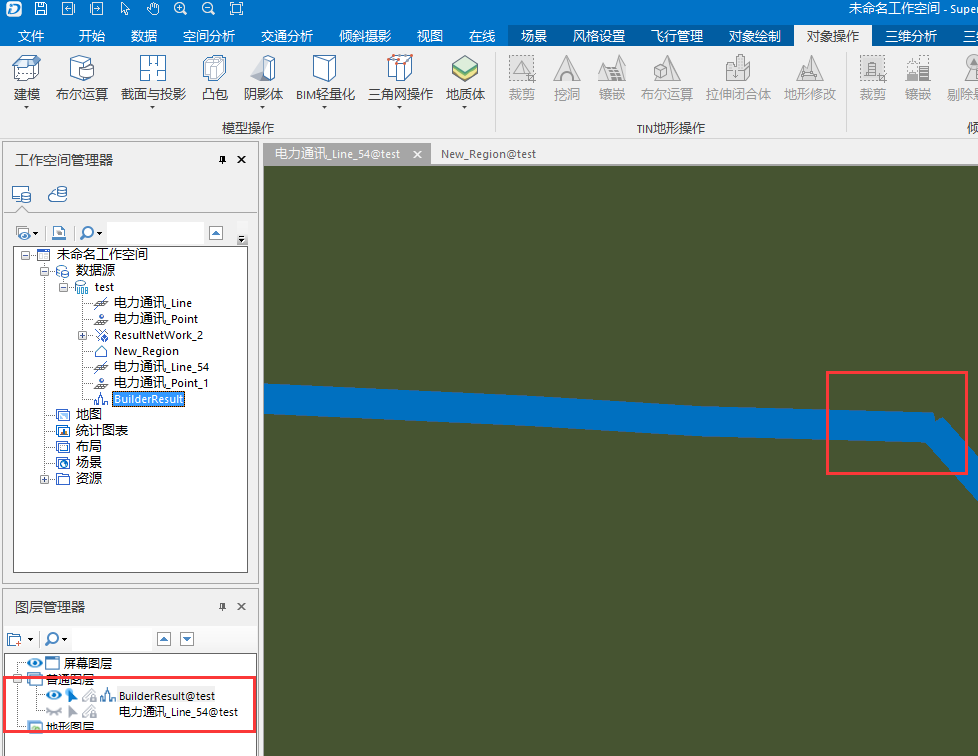Click the 拉伸闭合体 tool

click(x=738, y=78)
